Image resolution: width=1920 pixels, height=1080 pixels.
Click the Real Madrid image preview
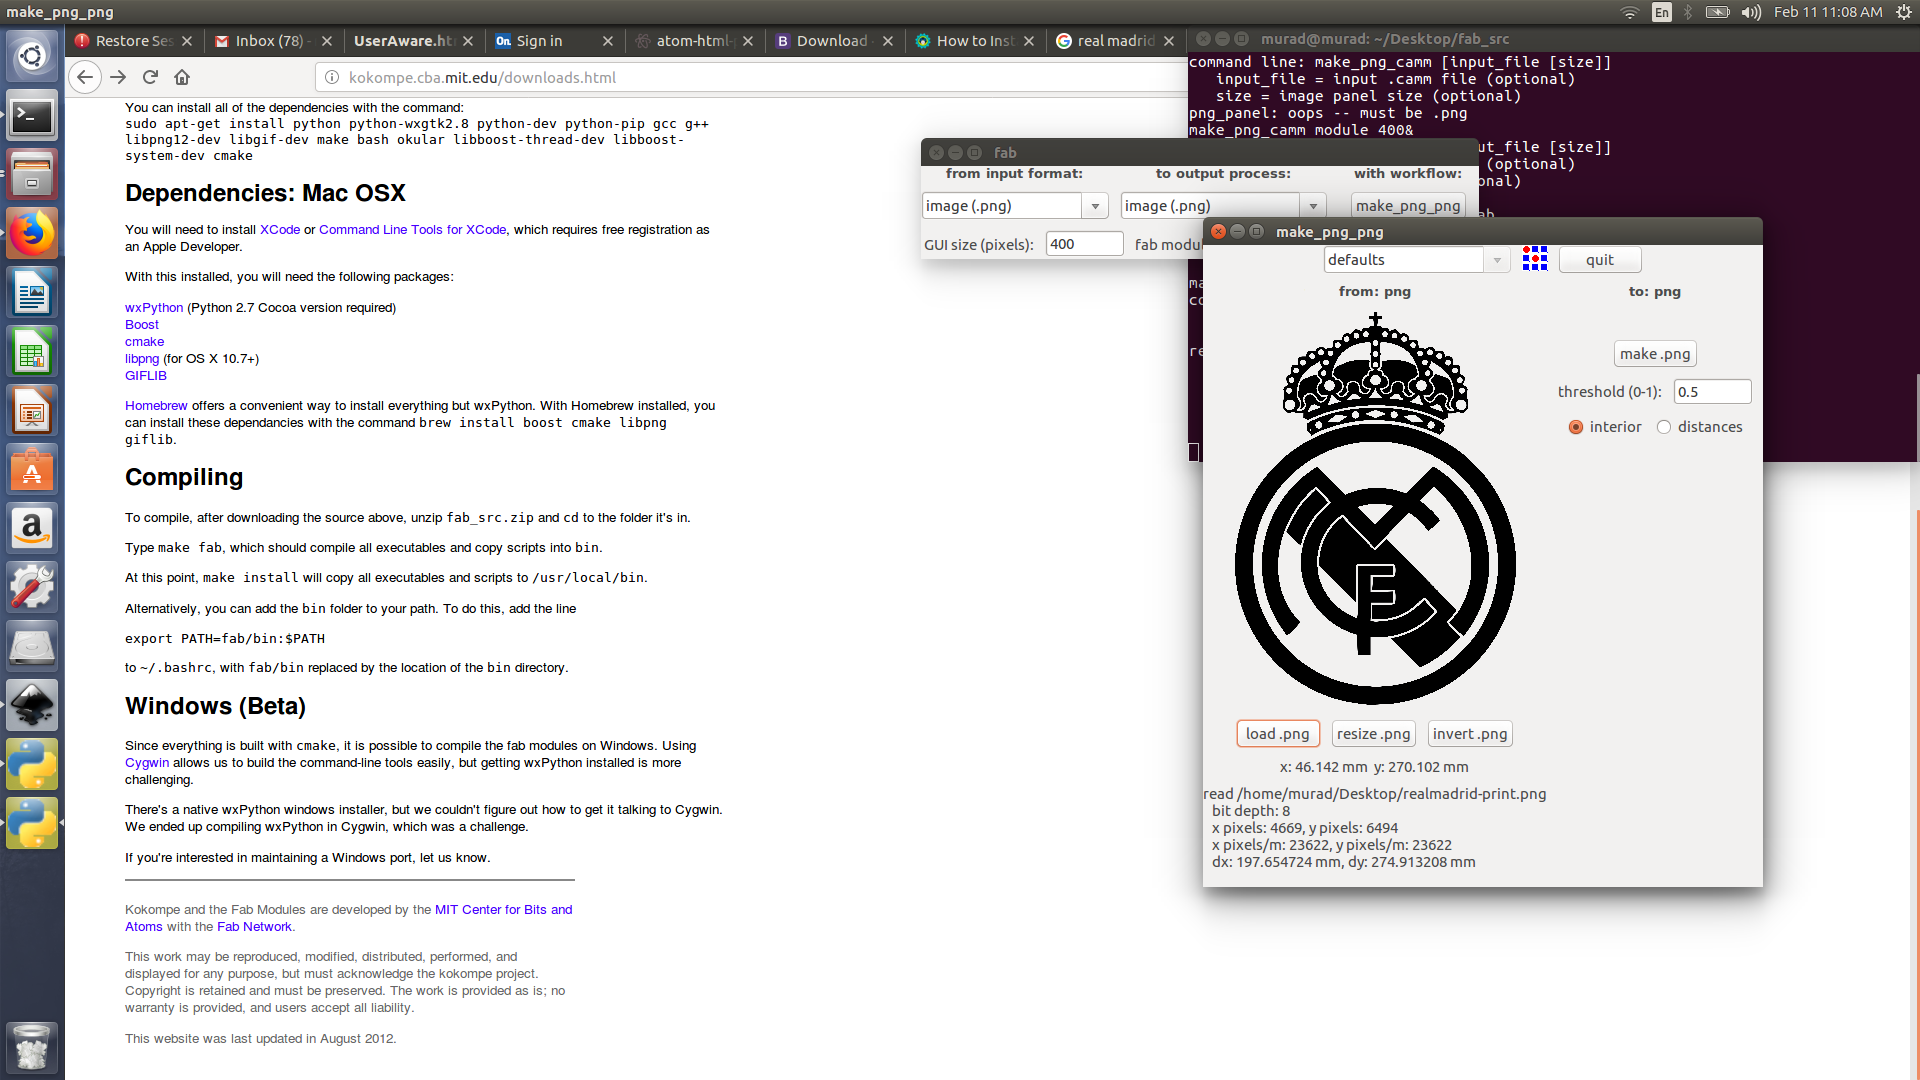pos(1375,509)
